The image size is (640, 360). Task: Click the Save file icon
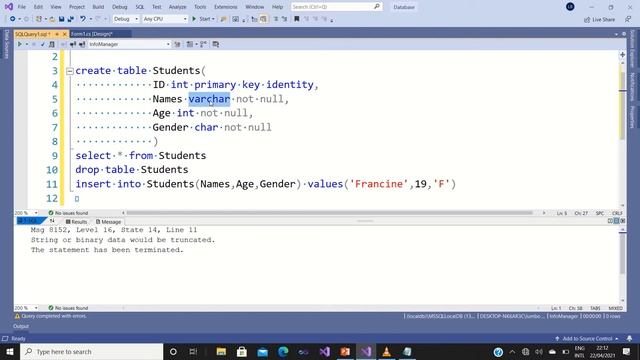click(61, 19)
